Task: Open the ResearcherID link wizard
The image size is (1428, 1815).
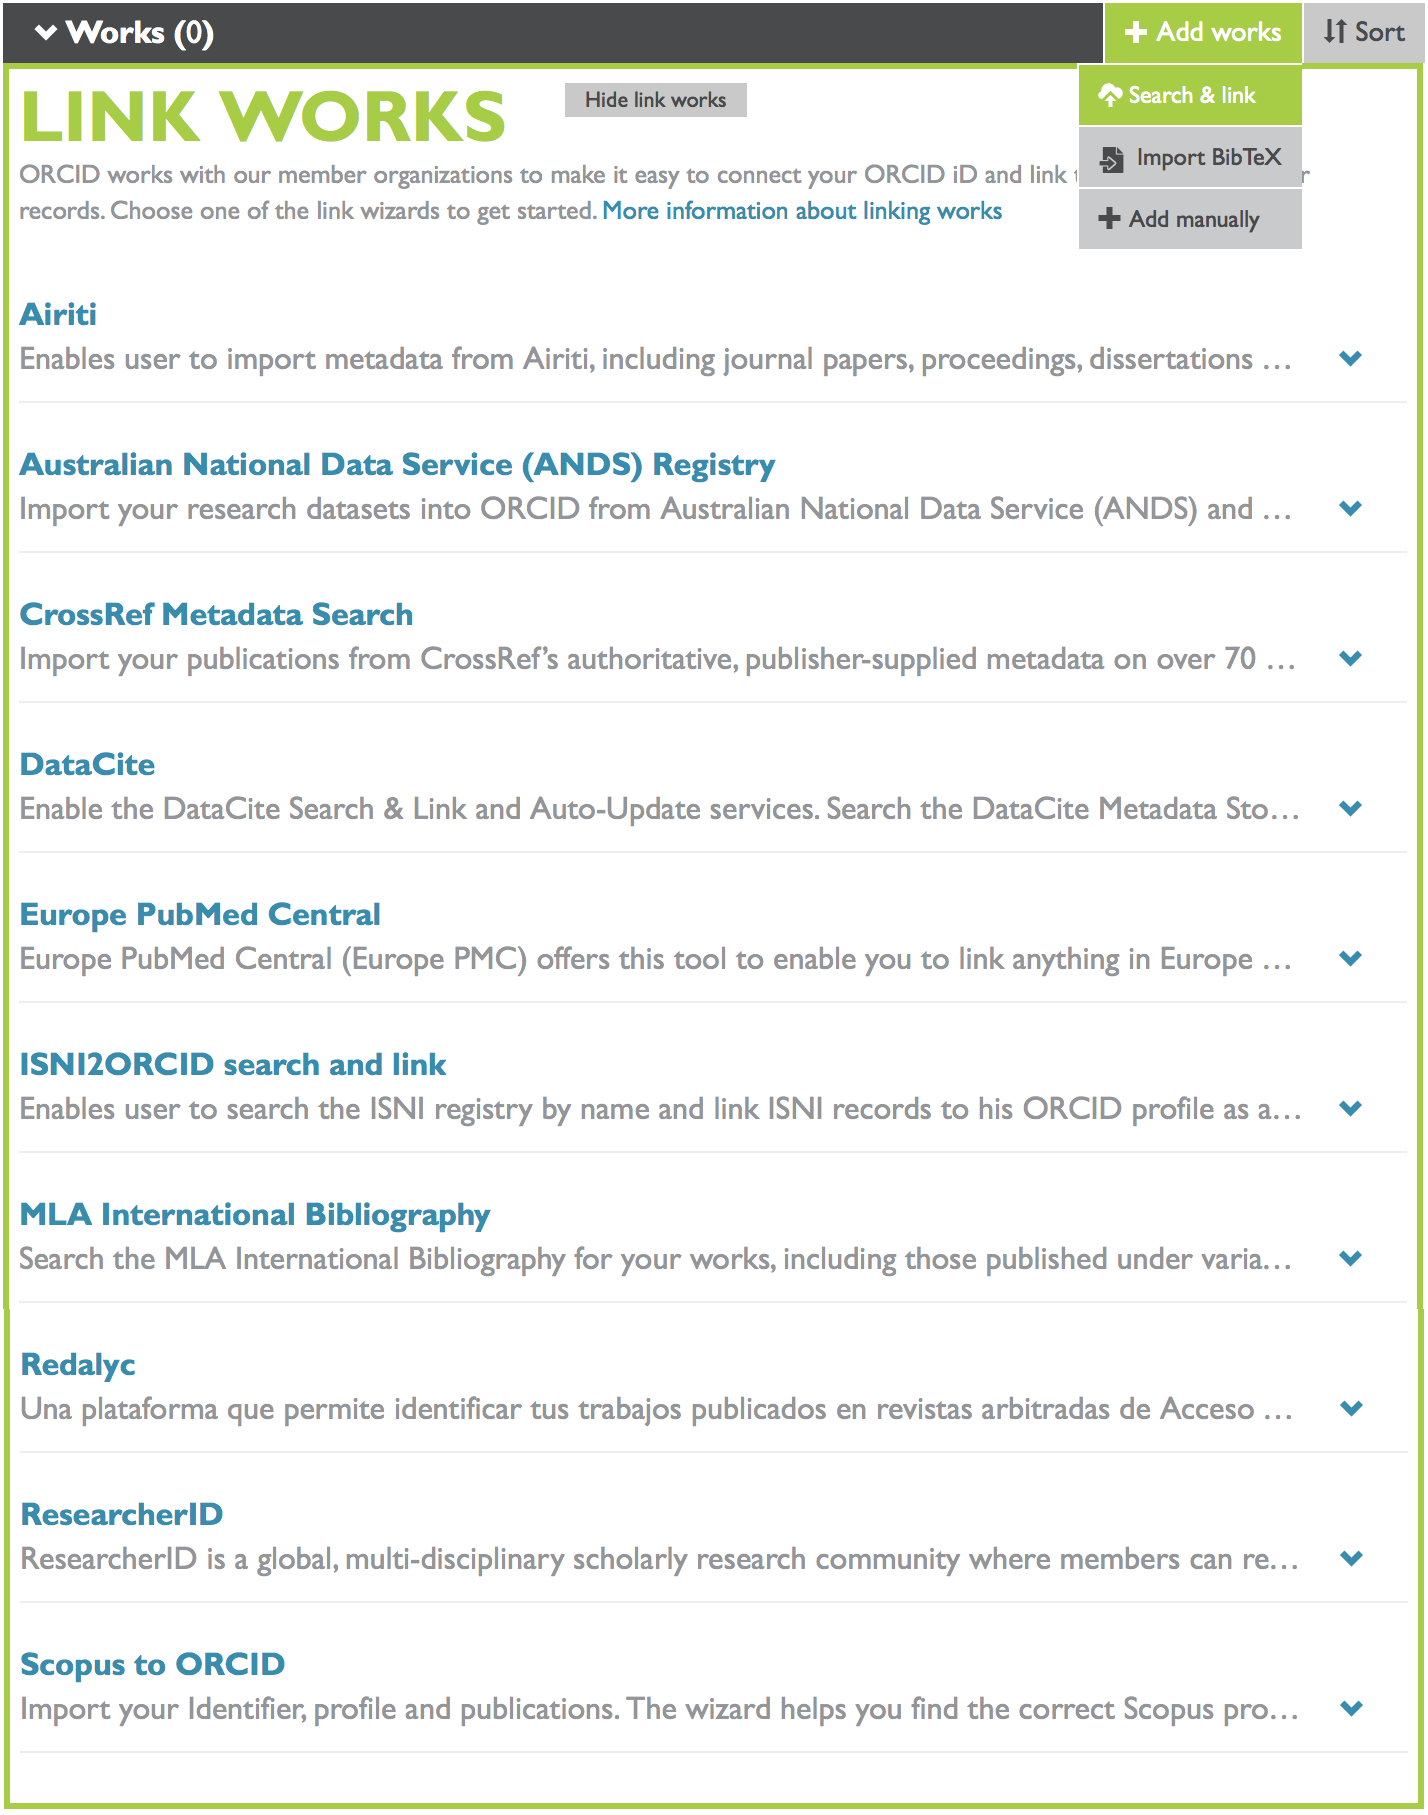Action: 122,1514
